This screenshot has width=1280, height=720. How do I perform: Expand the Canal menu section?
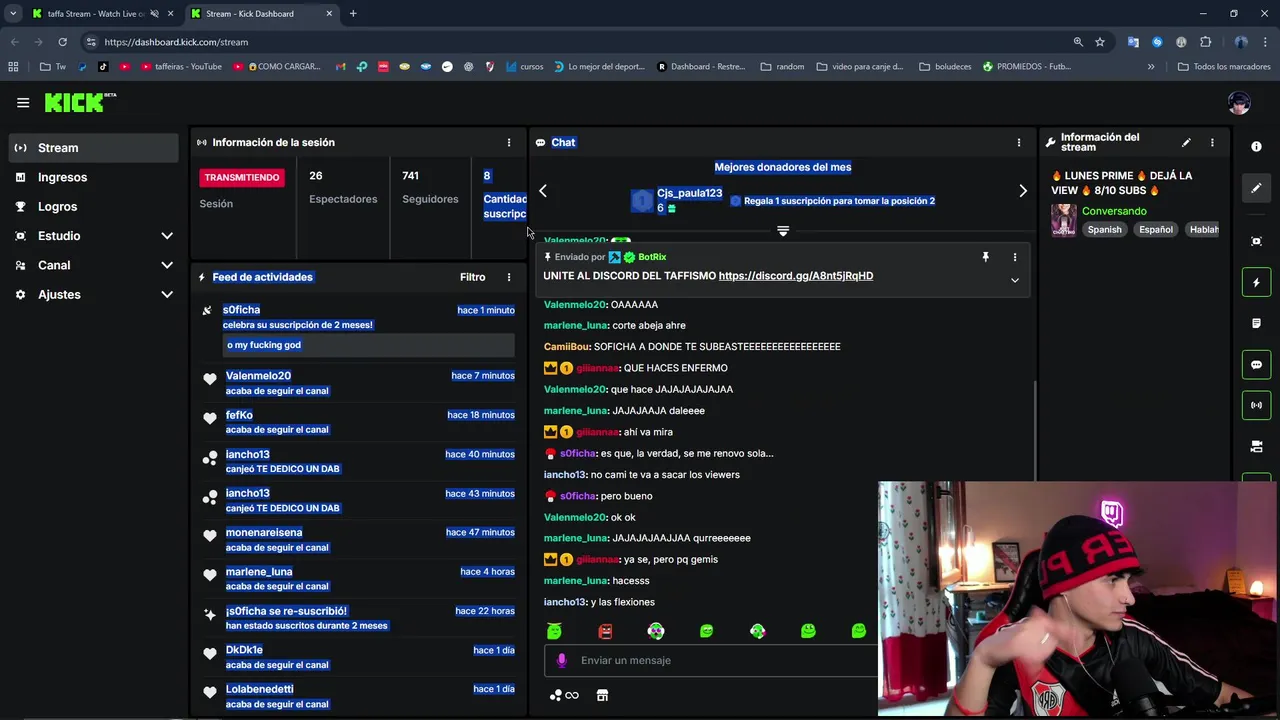click(94, 265)
